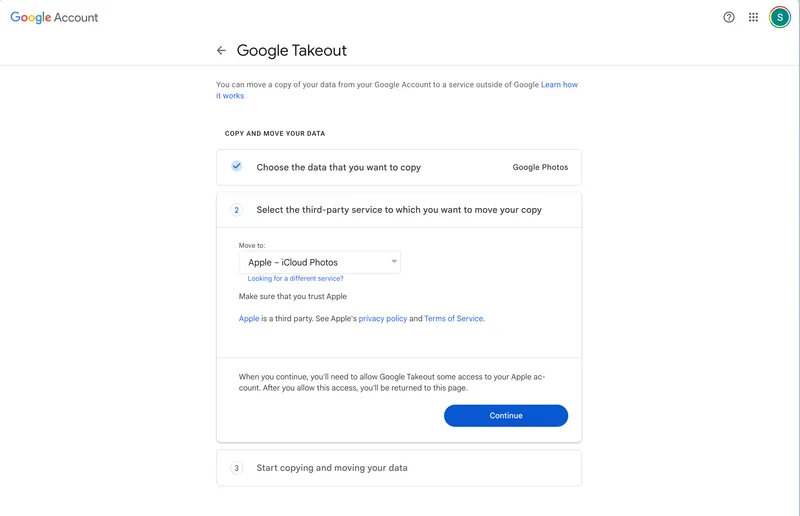Click the checkmark icon for step one
Image resolution: width=800 pixels, height=516 pixels.
[236, 166]
